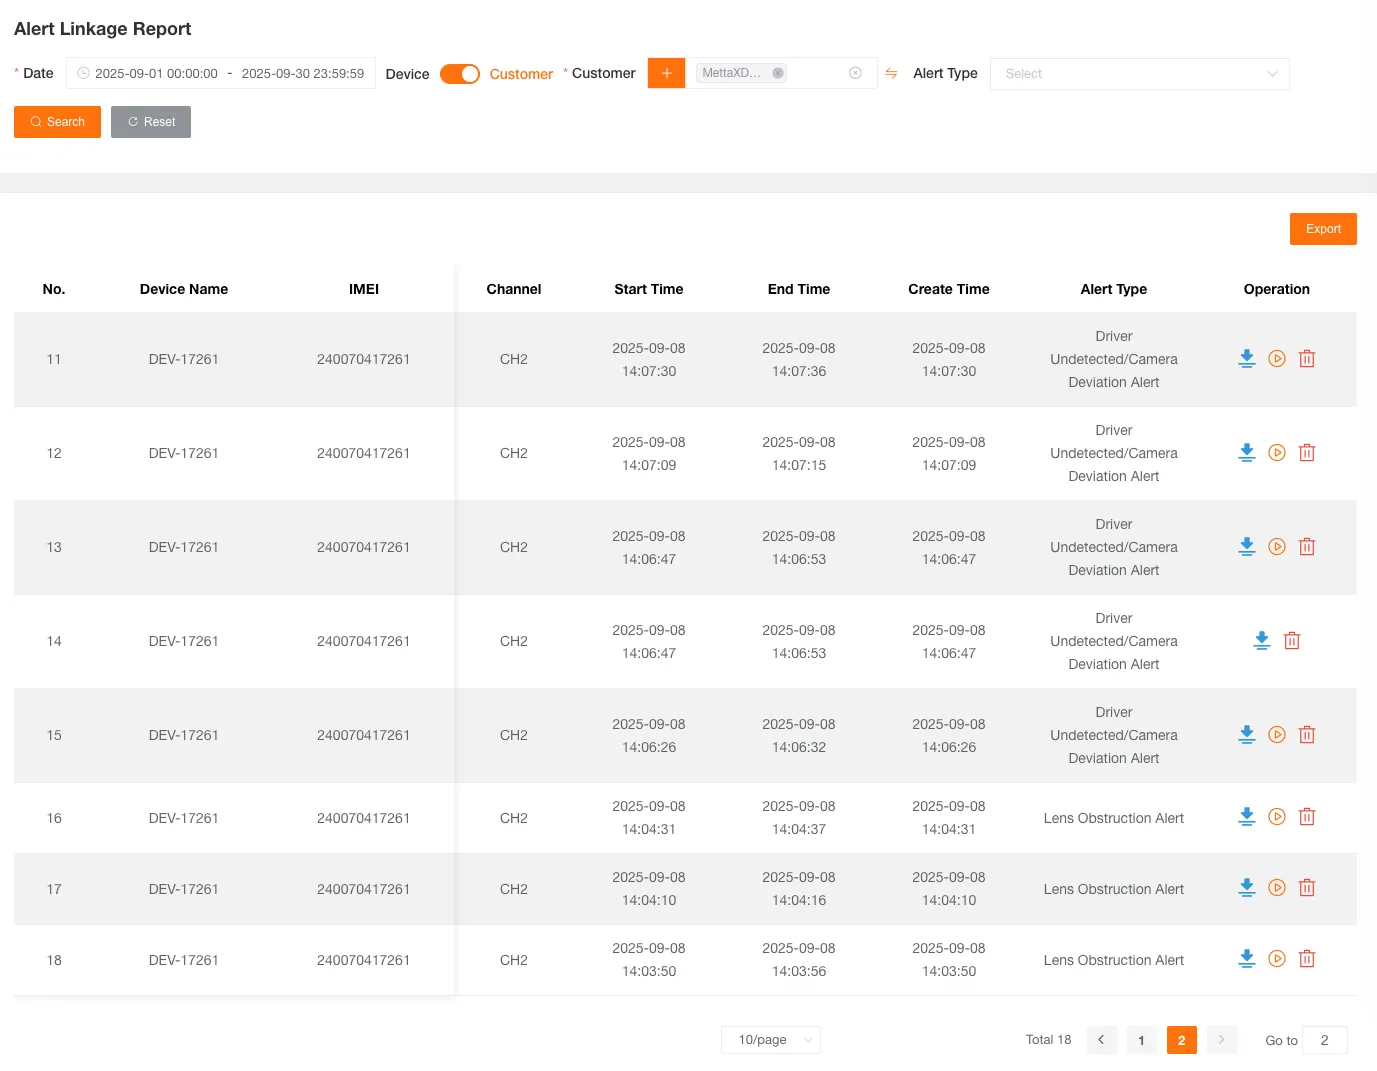The height and width of the screenshot is (1071, 1377).
Task: Remove the MettaXD customer tag
Action: click(x=777, y=73)
